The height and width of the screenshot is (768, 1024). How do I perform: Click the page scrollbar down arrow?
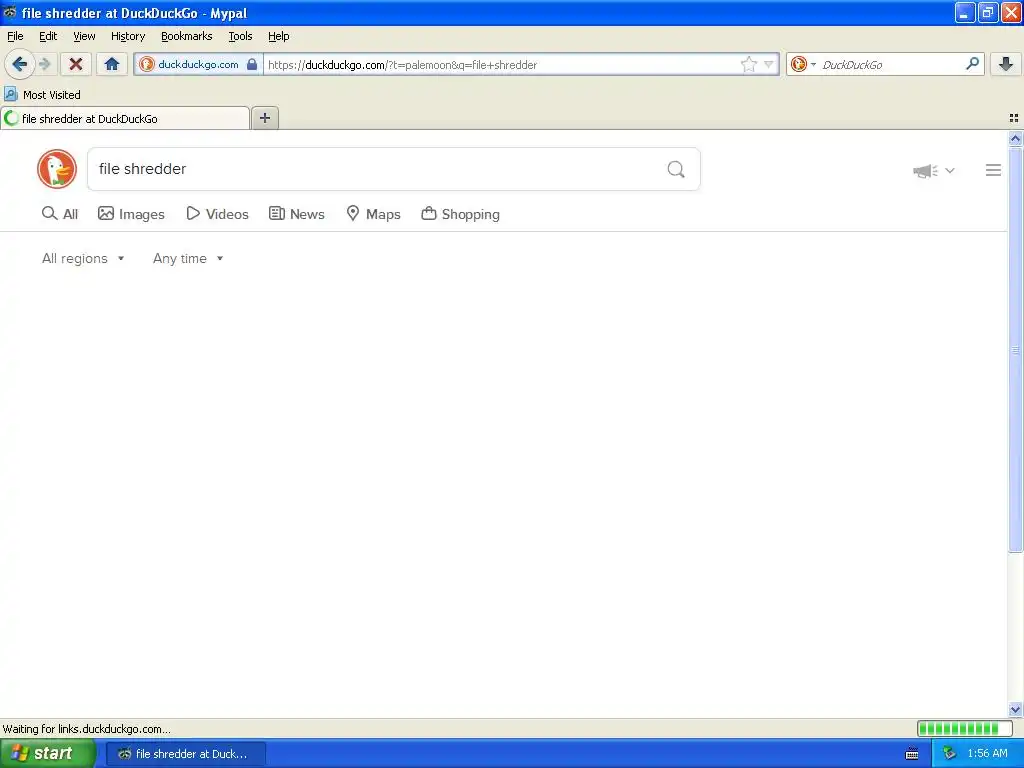[x=1015, y=709]
